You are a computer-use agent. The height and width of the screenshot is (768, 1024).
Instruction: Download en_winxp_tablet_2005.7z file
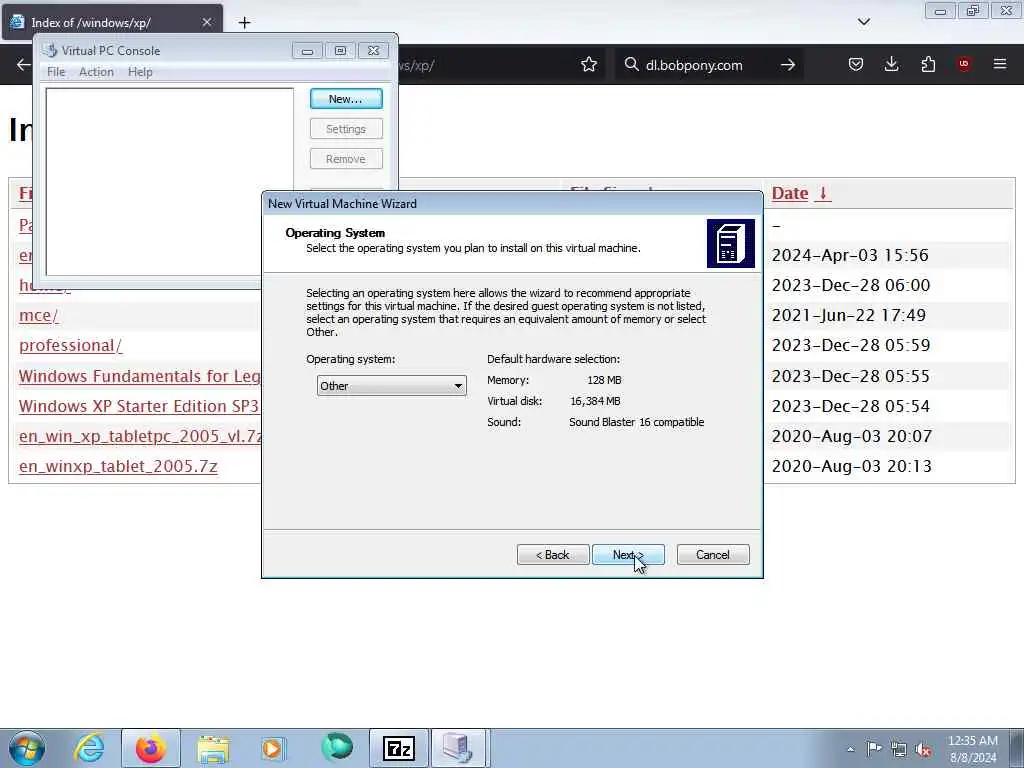pos(118,466)
